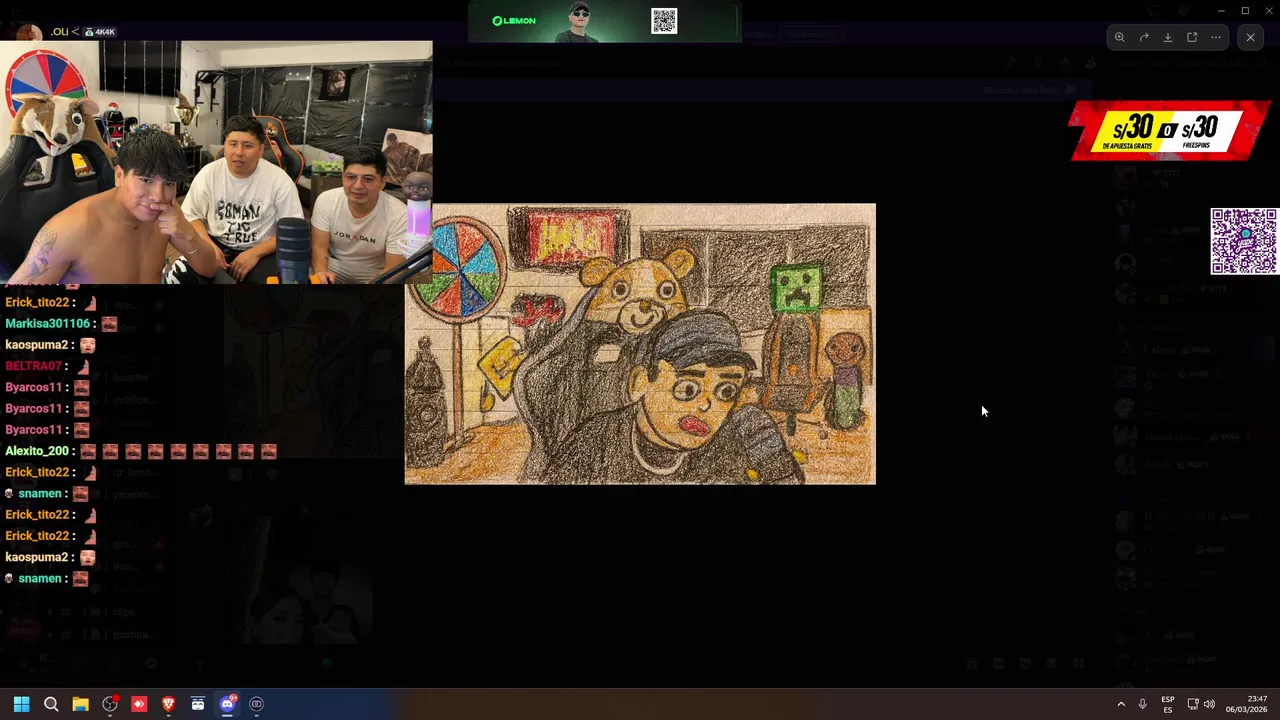This screenshot has width=1280, height=720.
Task: Open Discord from the taskbar
Action: pyautogui.click(x=227, y=704)
